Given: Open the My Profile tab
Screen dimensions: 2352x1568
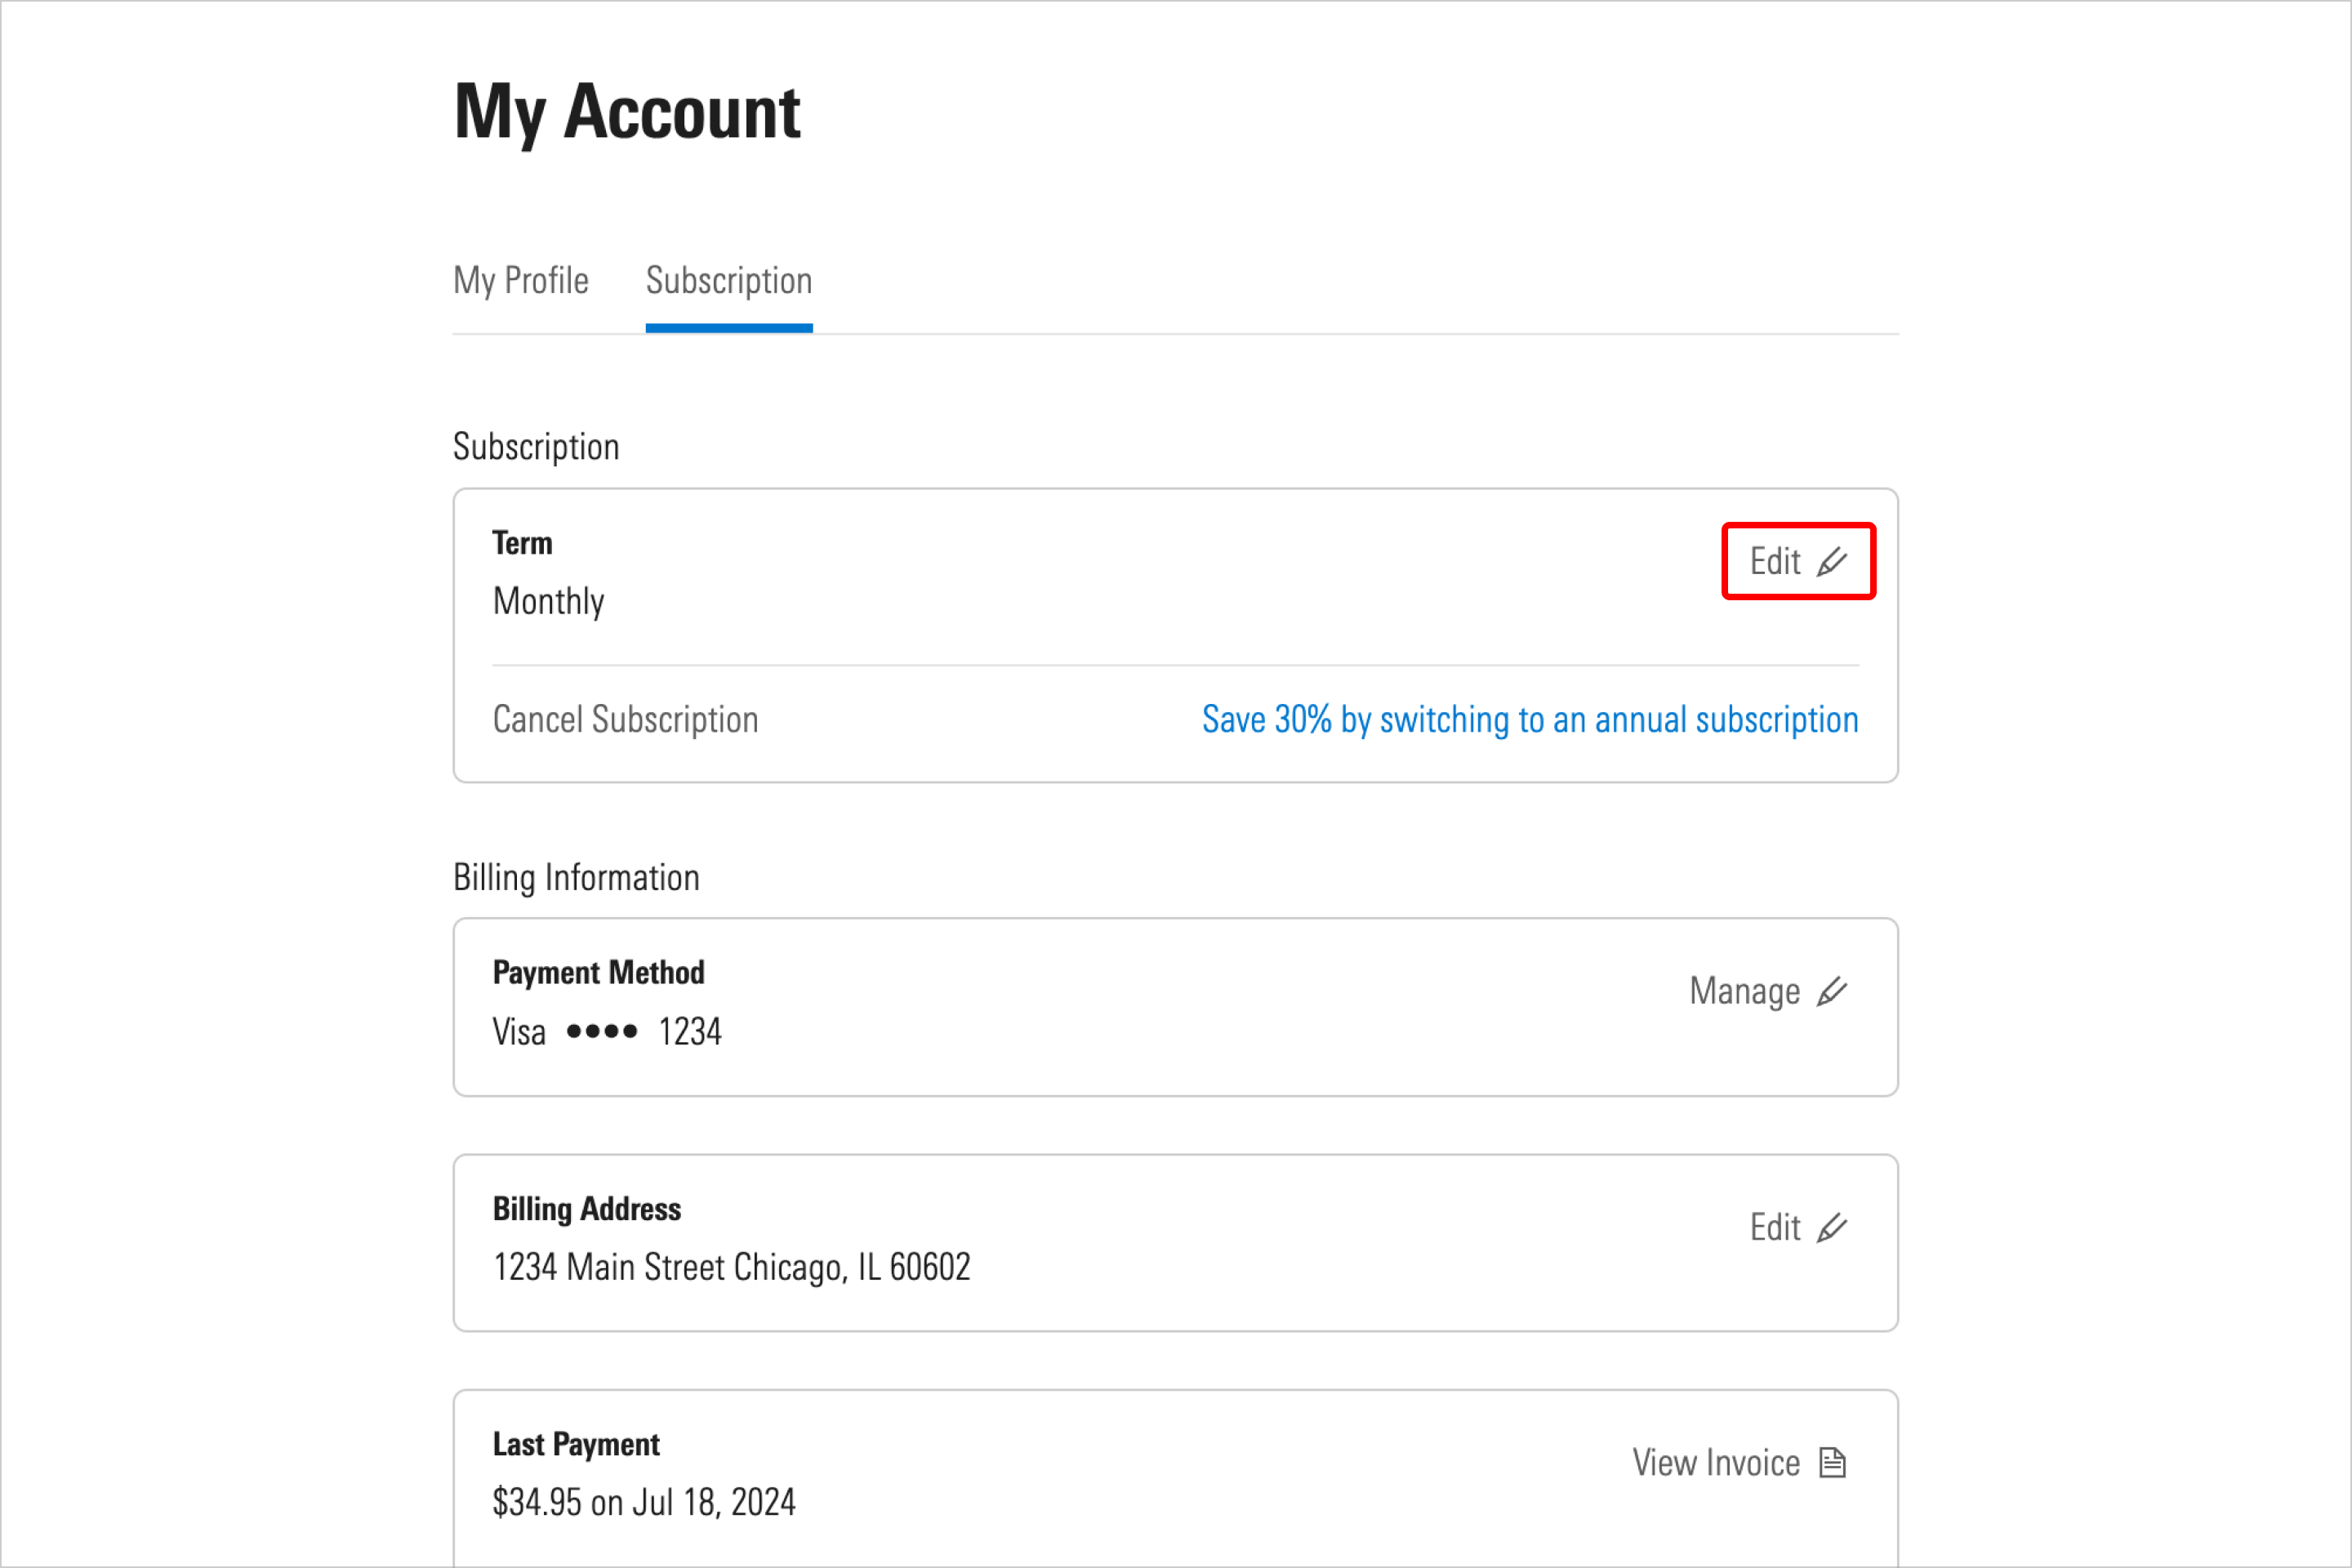Looking at the screenshot, I should (x=520, y=281).
